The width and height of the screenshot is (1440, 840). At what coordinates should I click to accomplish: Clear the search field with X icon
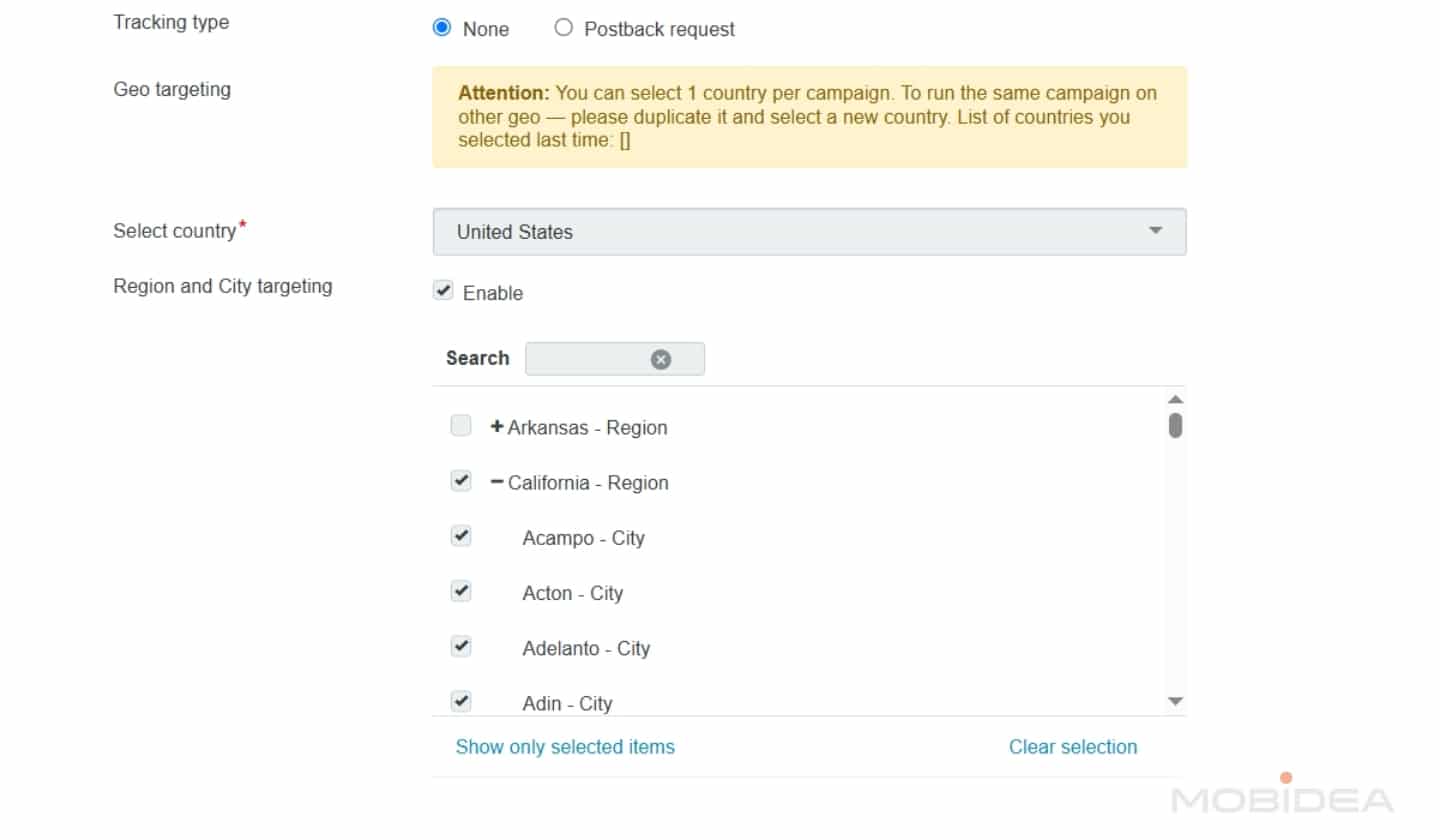660,359
